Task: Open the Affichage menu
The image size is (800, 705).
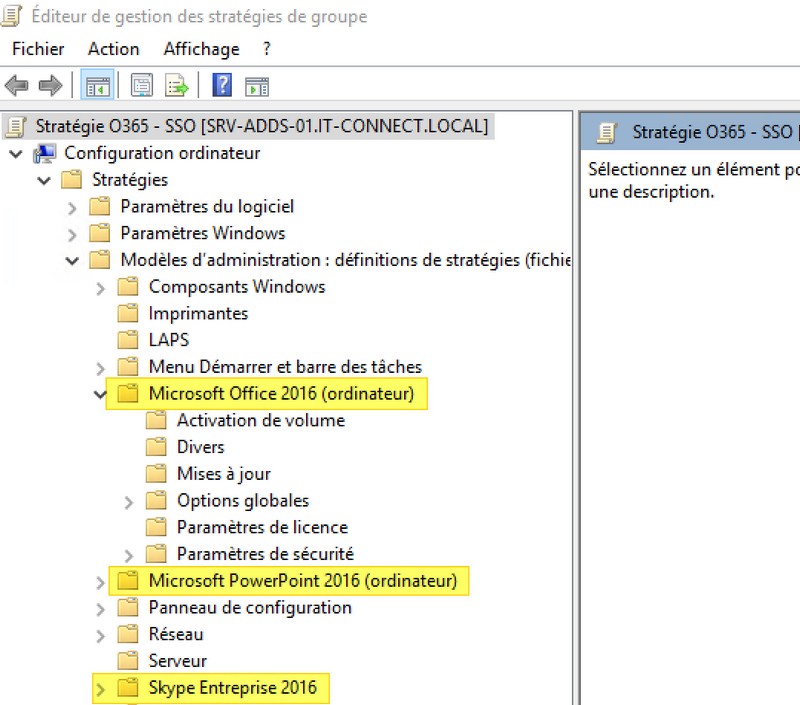Action: pos(200,48)
